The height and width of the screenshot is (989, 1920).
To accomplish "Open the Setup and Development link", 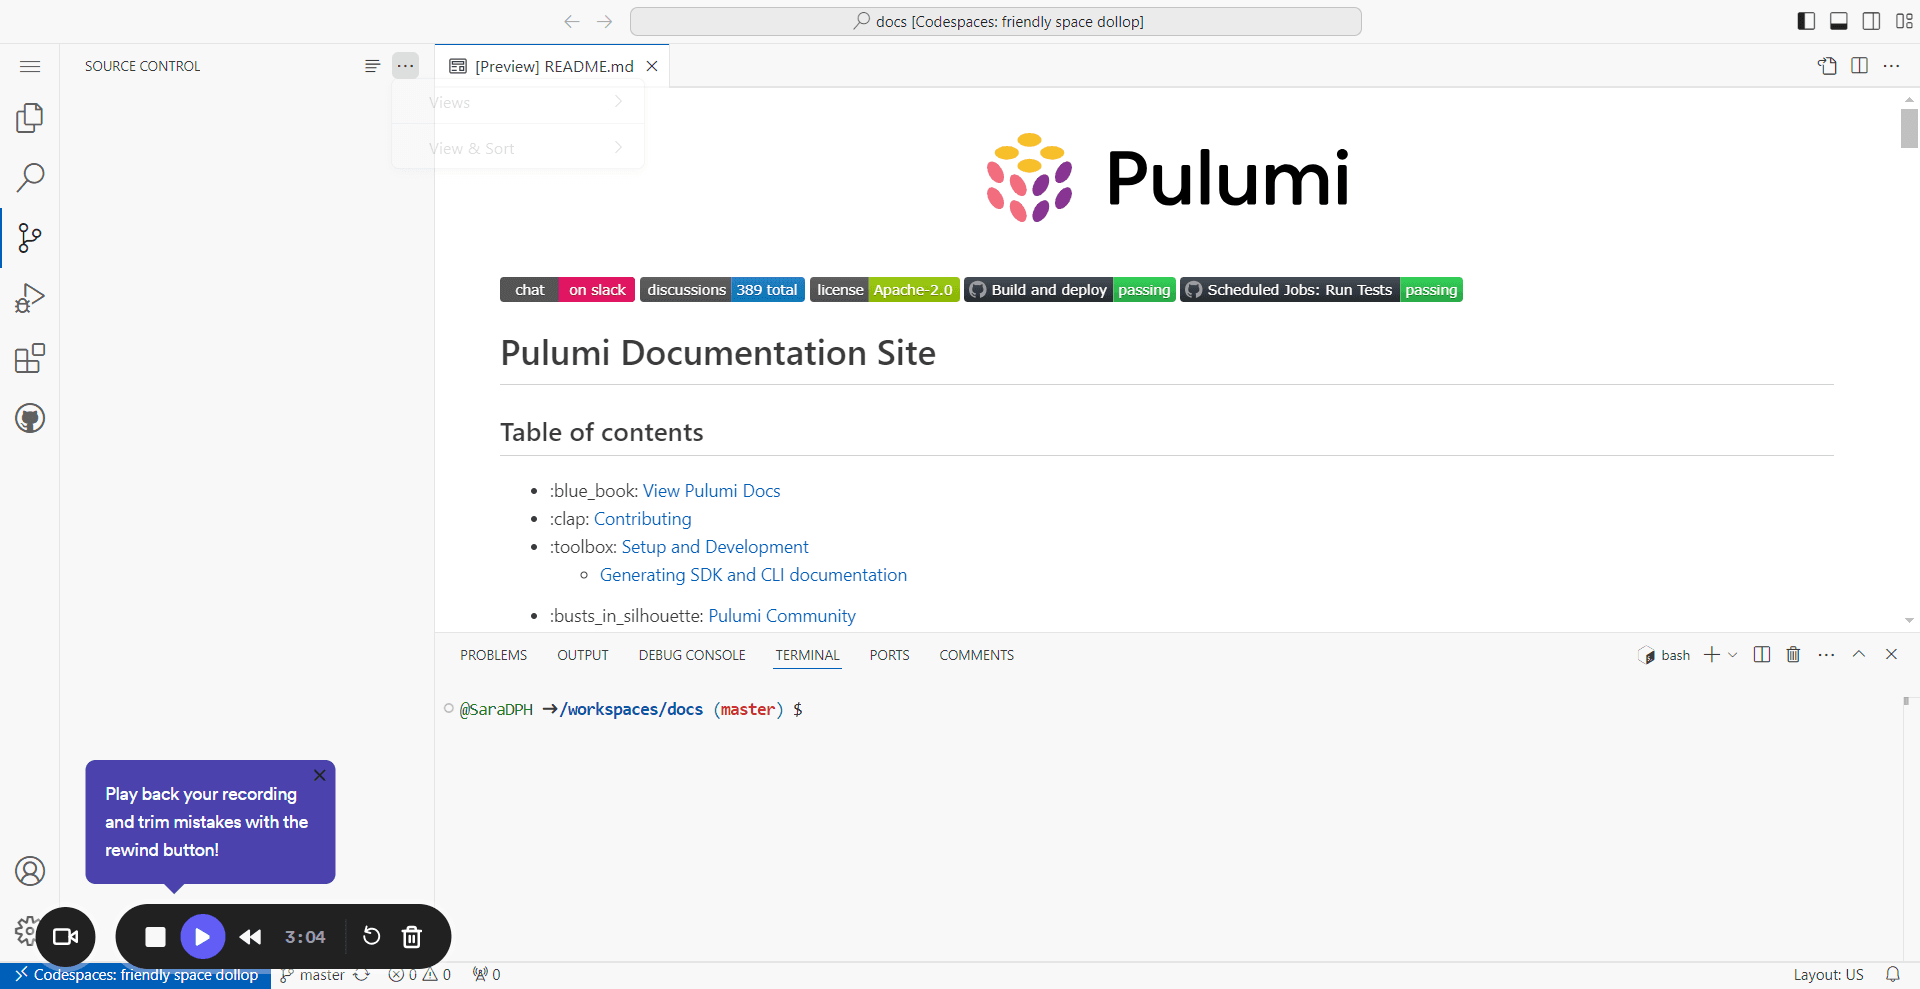I will point(715,547).
